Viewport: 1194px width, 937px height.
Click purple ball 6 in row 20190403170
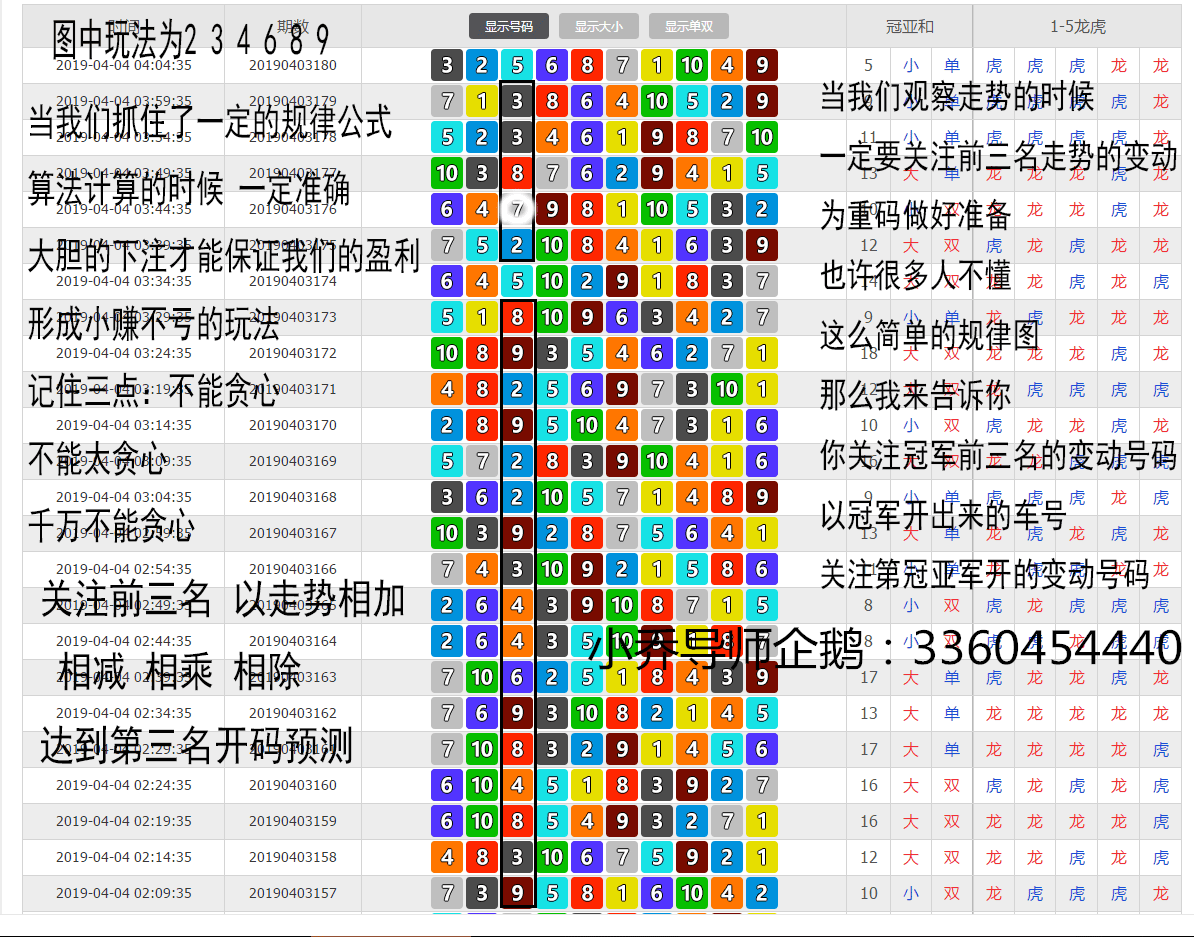pyautogui.click(x=761, y=425)
